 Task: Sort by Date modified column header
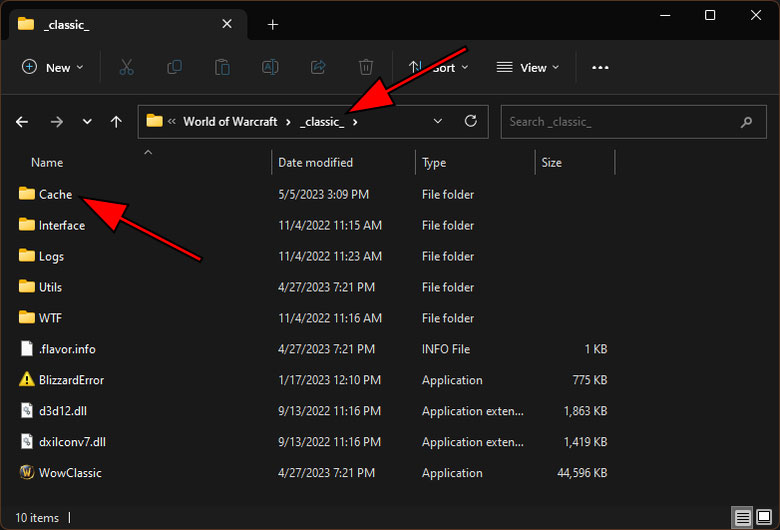tap(315, 163)
